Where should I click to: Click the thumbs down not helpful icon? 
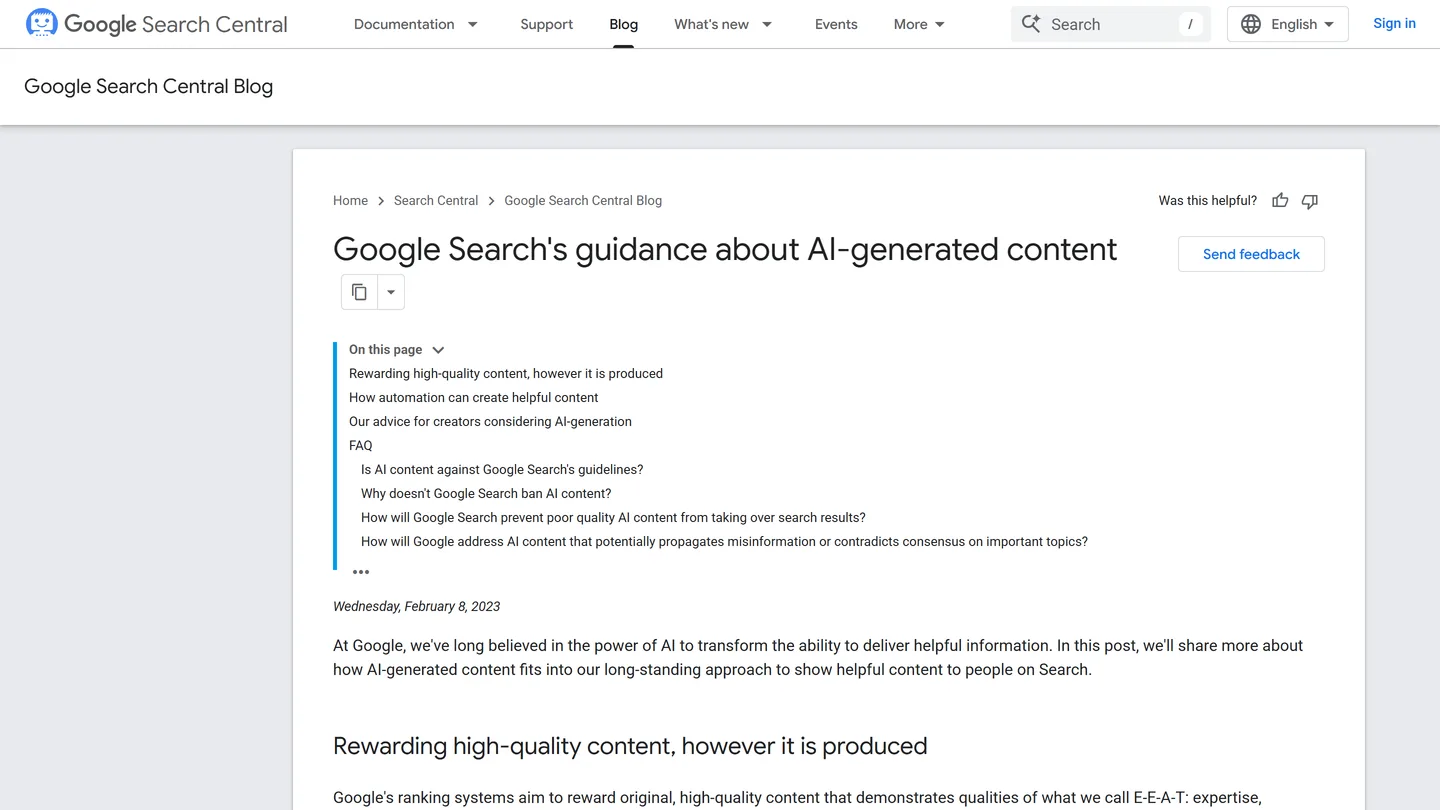1310,201
